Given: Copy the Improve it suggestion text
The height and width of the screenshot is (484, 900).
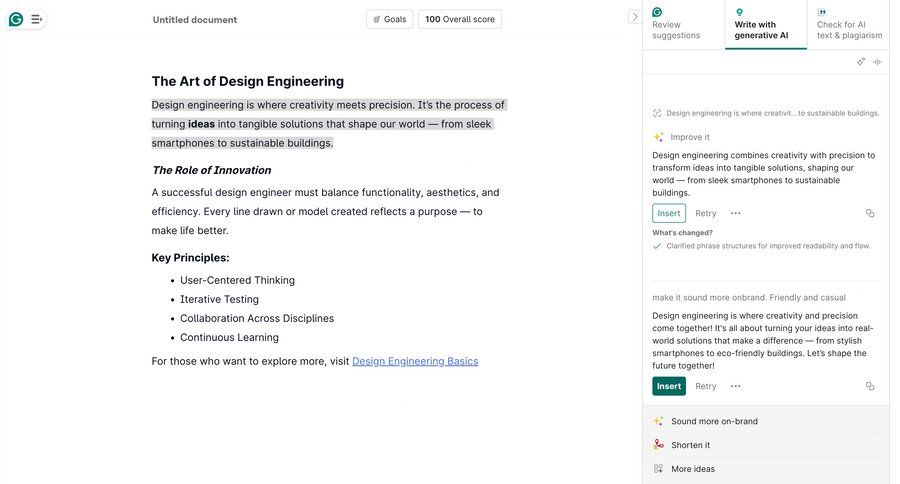Looking at the screenshot, I should pos(870,213).
